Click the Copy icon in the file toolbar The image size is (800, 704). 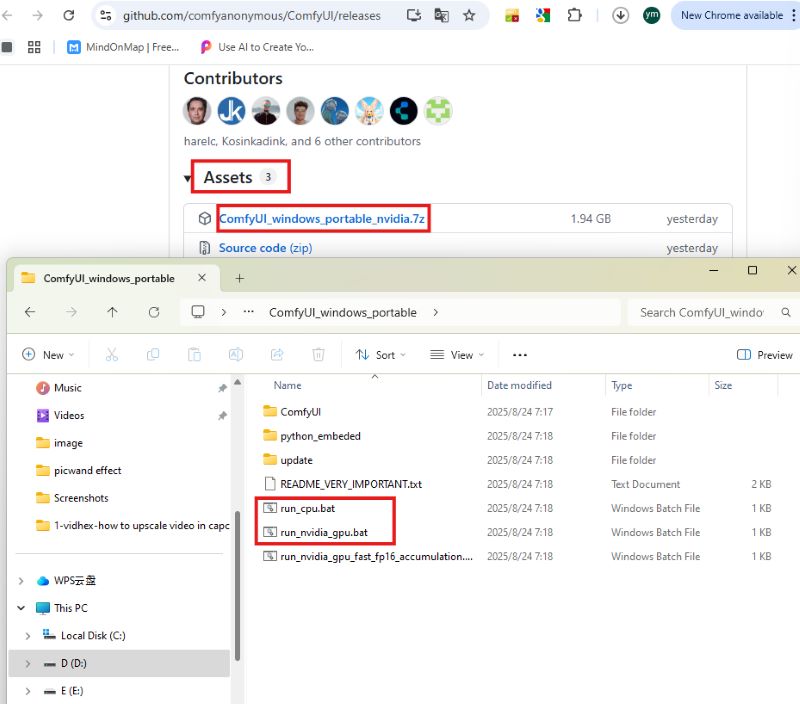[152, 354]
